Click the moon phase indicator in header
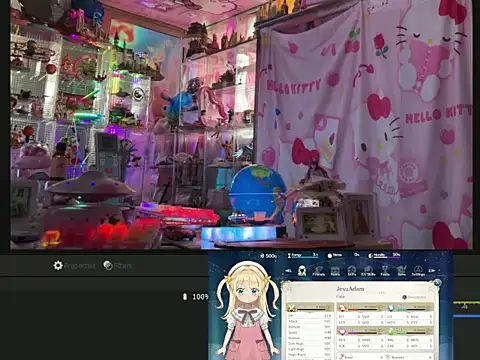480x360 pixels. click(x=384, y=255)
